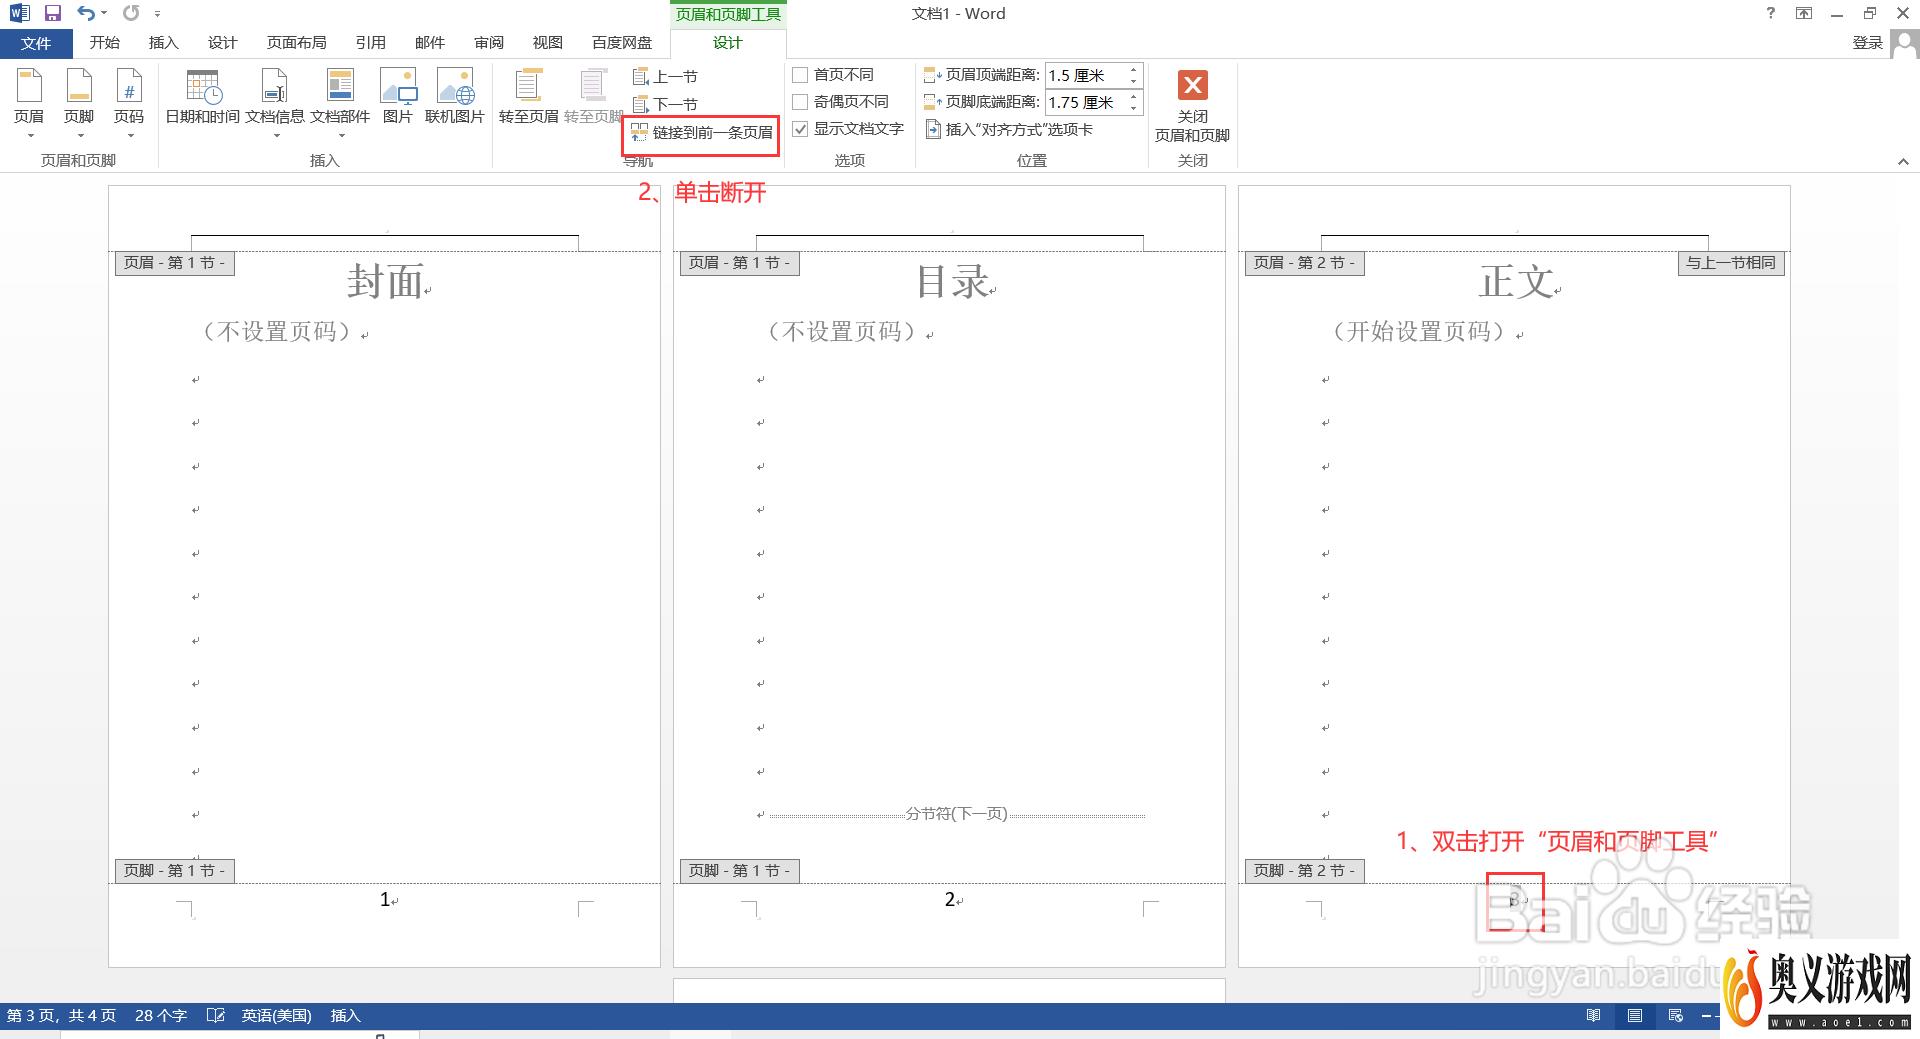Insert an Online Picture (联机图片)

(455, 97)
